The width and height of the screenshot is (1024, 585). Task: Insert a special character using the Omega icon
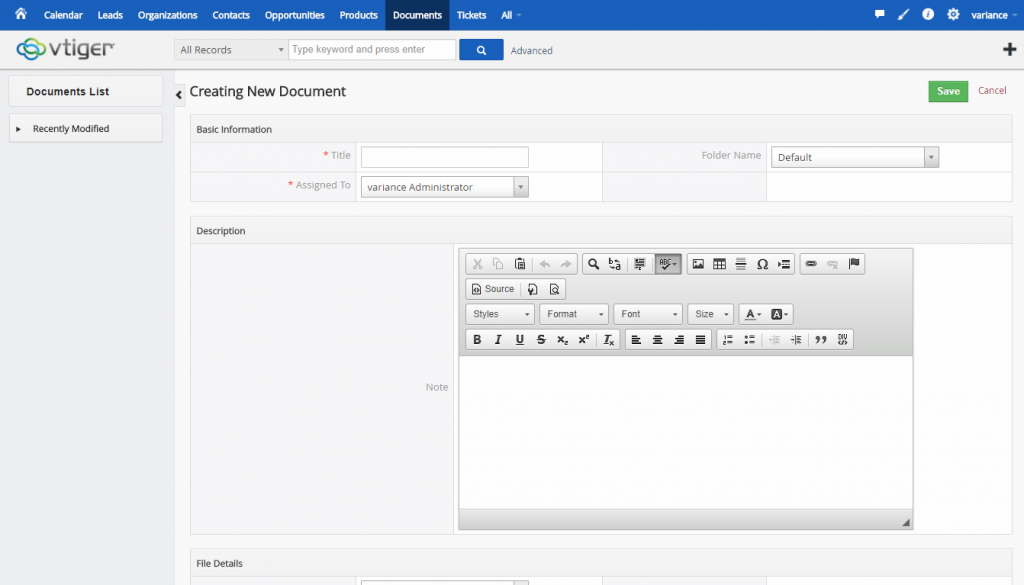[762, 264]
